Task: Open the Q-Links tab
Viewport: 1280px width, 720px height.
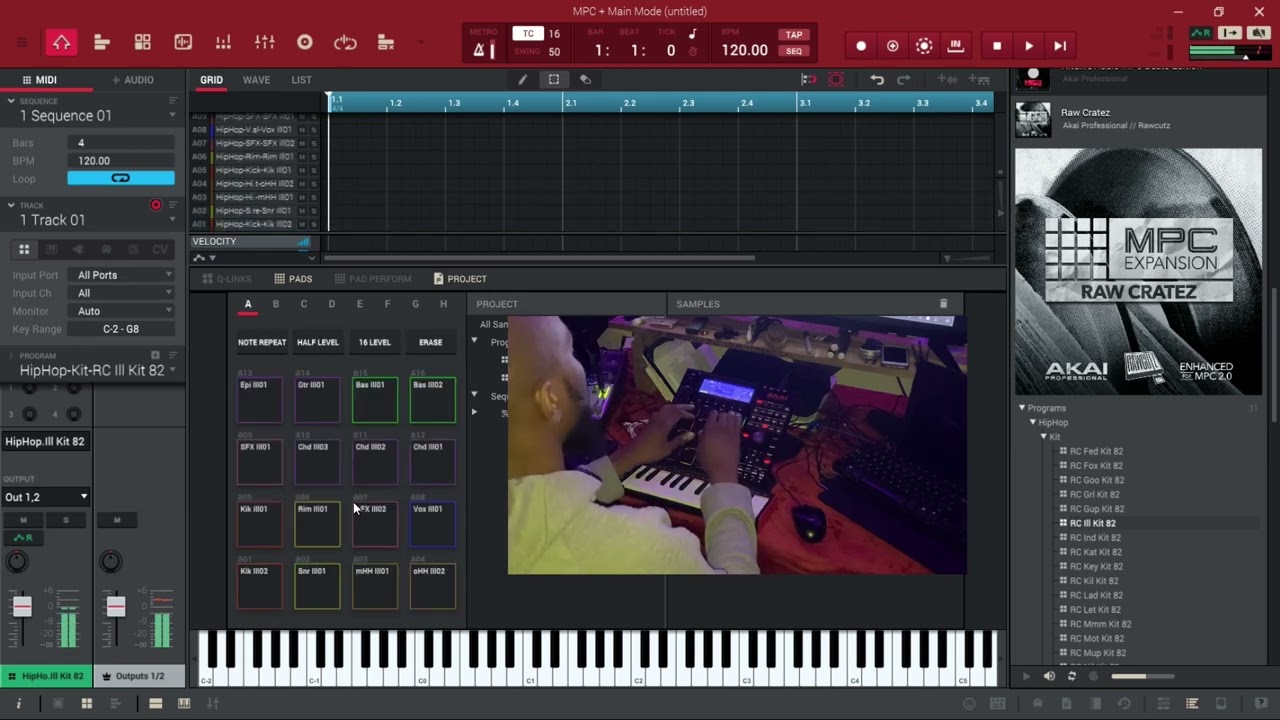Action: (227, 279)
